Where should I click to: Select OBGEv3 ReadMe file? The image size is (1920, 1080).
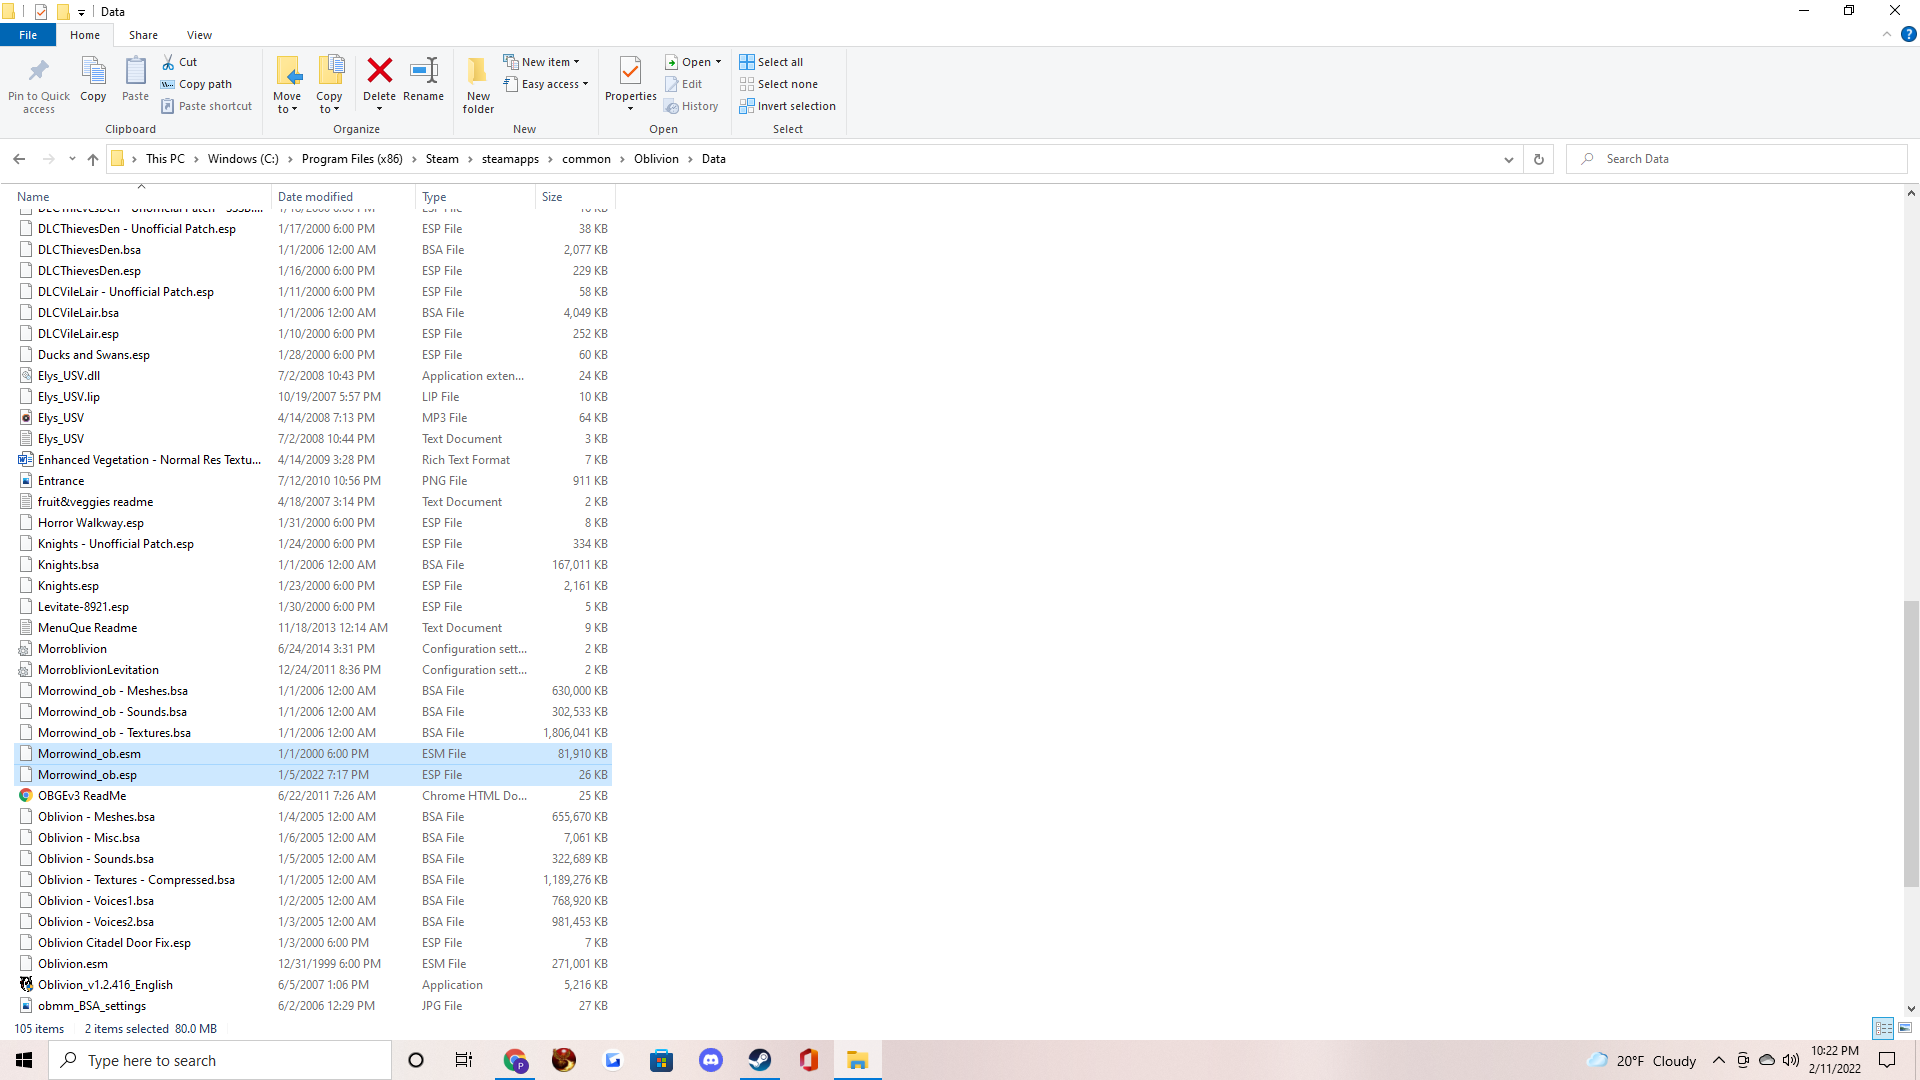313,796
